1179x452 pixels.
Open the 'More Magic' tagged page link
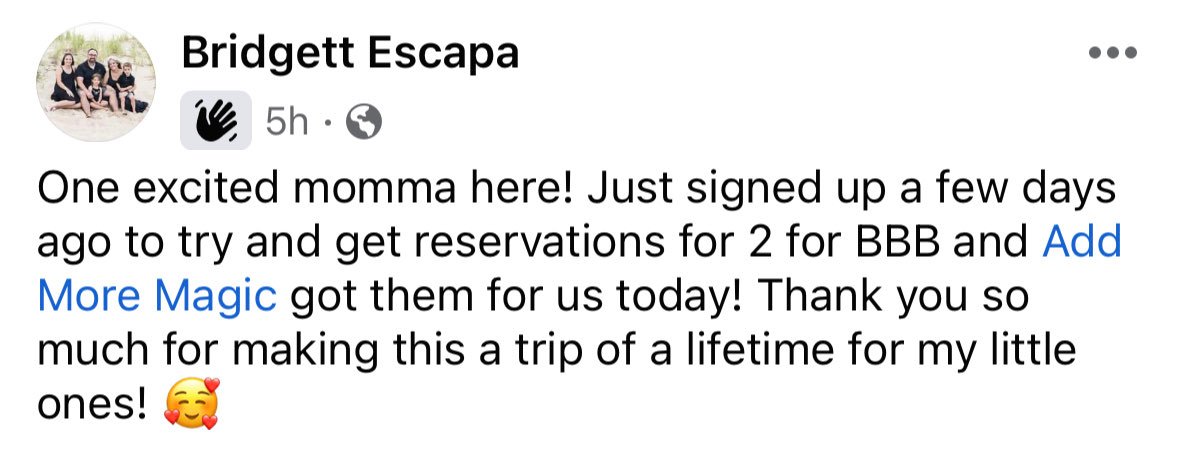point(157,296)
